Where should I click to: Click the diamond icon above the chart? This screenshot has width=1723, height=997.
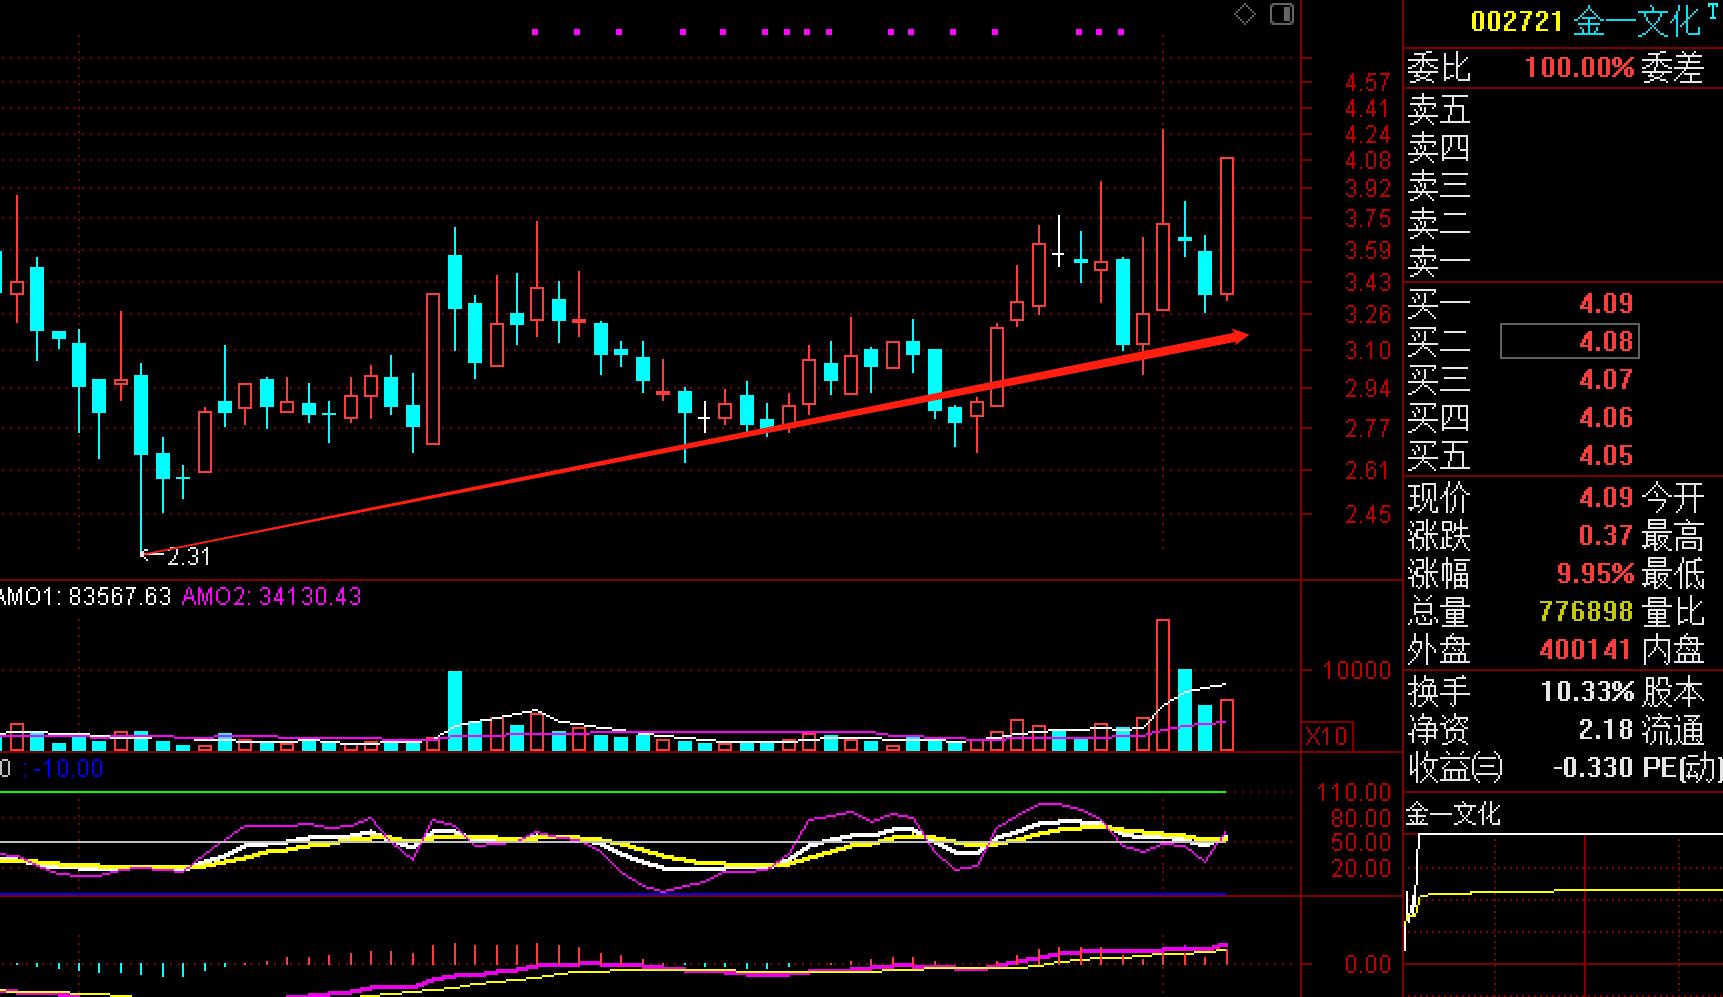click(1245, 15)
